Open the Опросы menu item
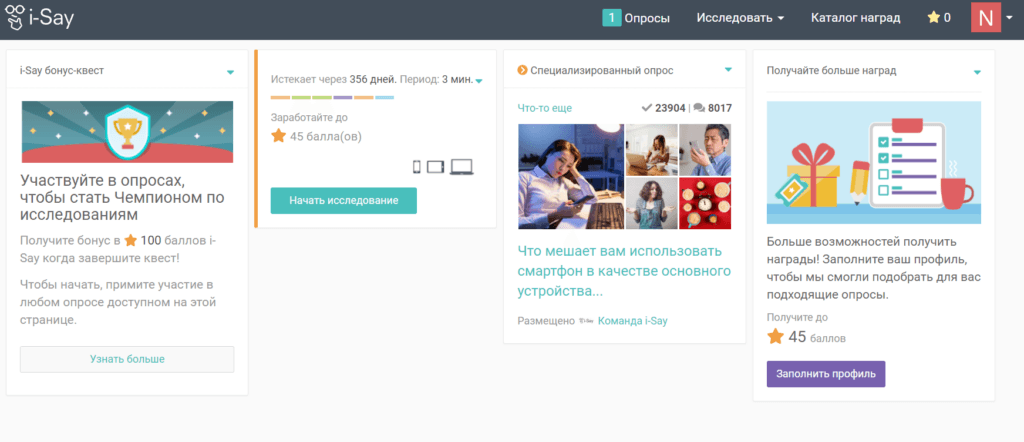This screenshot has height=442, width=1024. click(x=647, y=18)
